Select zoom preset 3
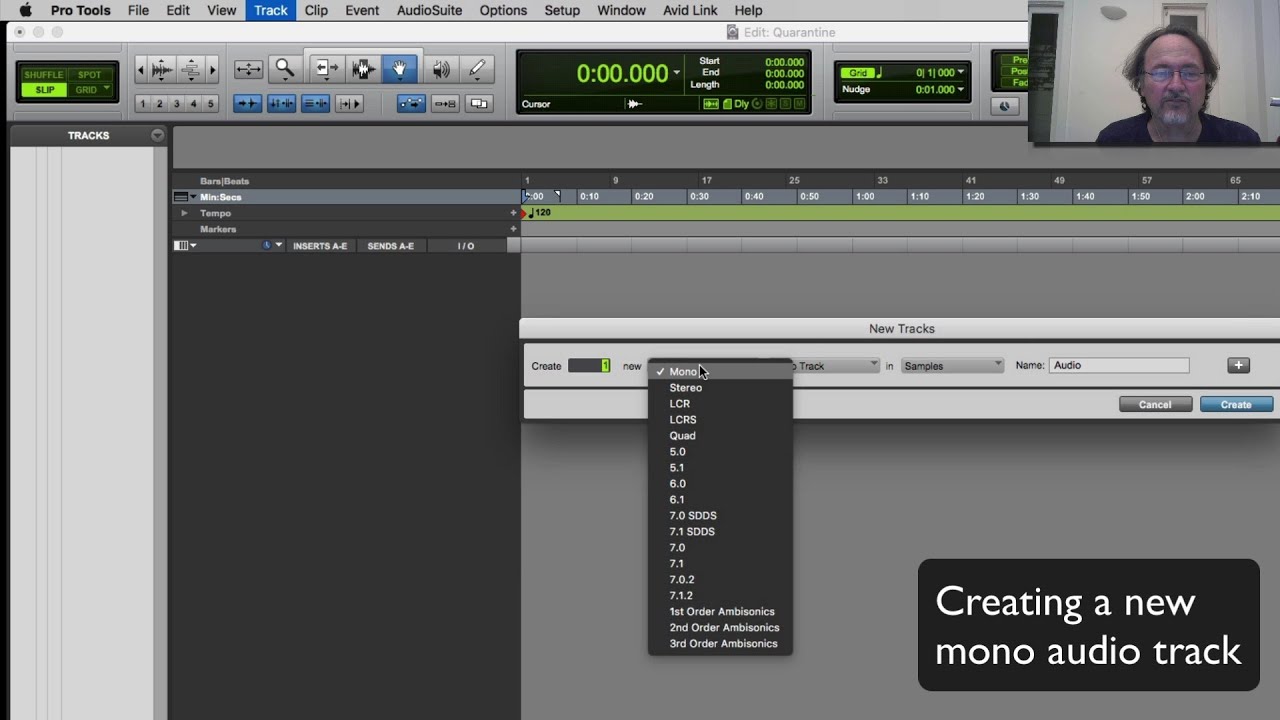 tap(176, 103)
